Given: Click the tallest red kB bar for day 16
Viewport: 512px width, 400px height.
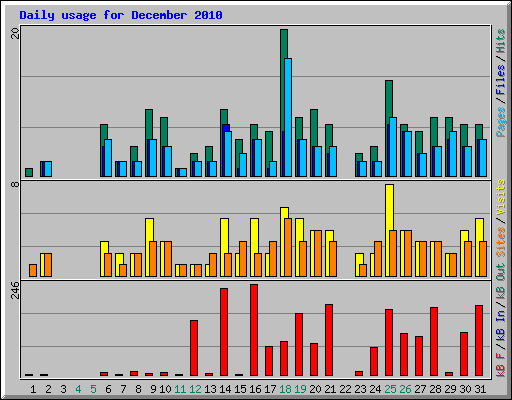Looking at the screenshot, I should click(x=254, y=330).
